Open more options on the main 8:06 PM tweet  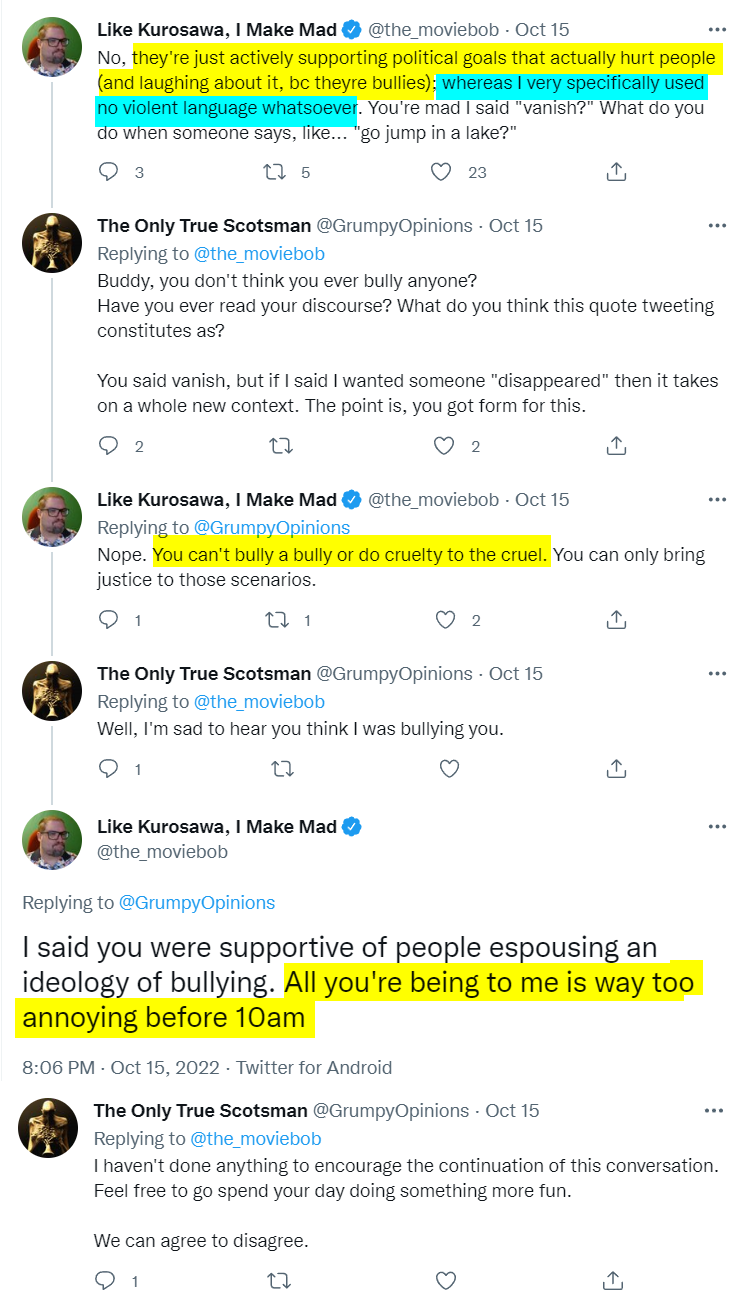tap(717, 827)
